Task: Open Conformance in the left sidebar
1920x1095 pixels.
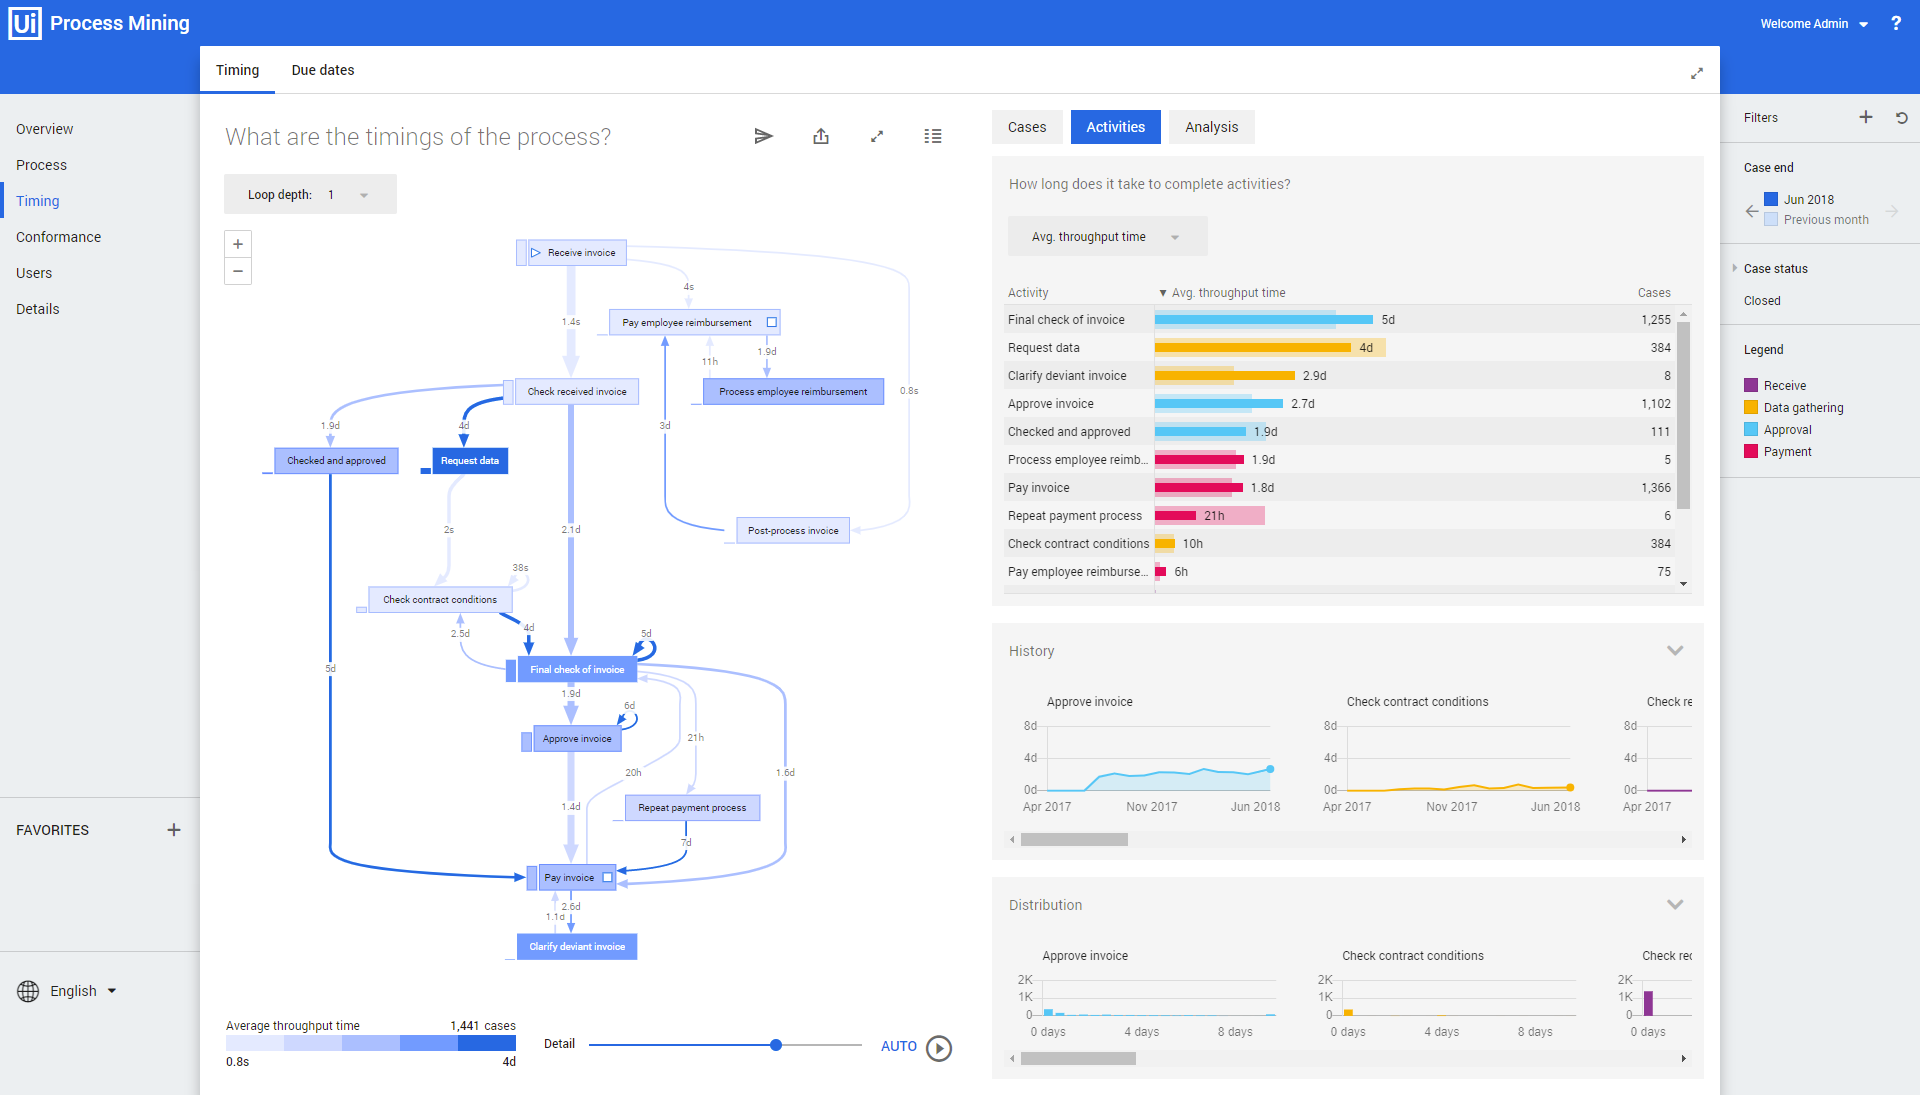Action: (58, 237)
